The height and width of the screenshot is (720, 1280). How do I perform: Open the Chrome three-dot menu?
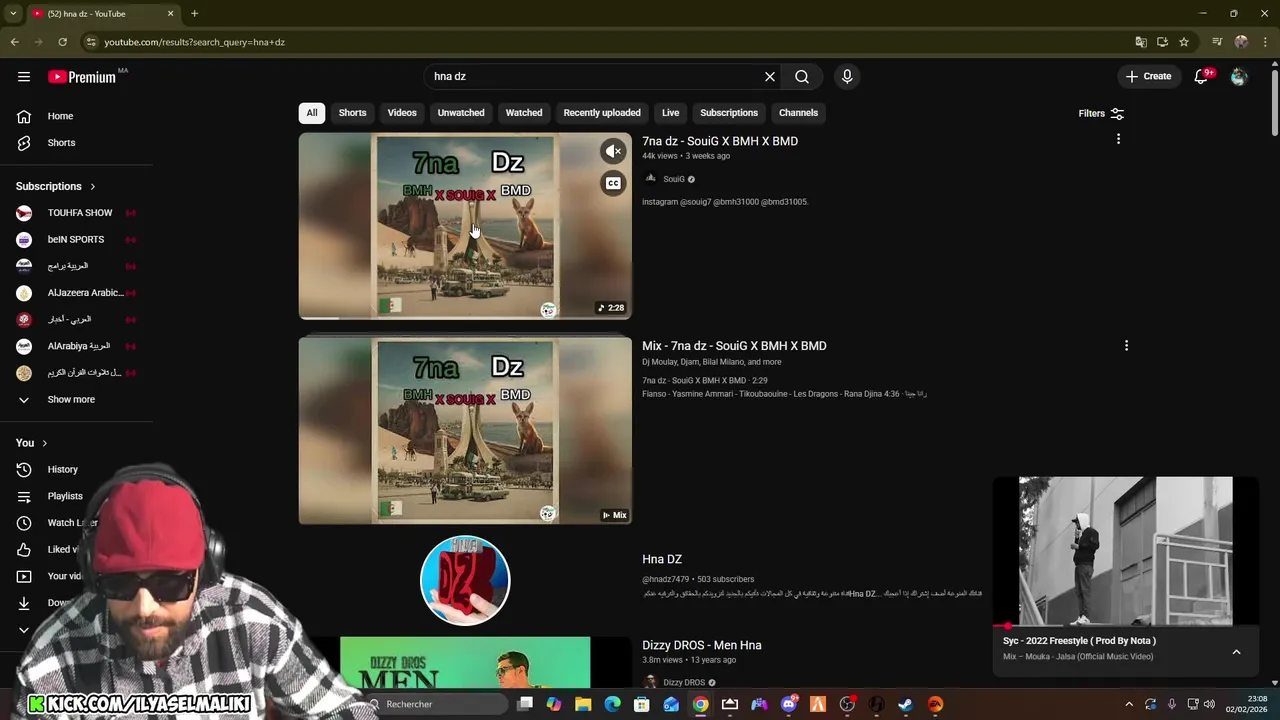[1265, 42]
